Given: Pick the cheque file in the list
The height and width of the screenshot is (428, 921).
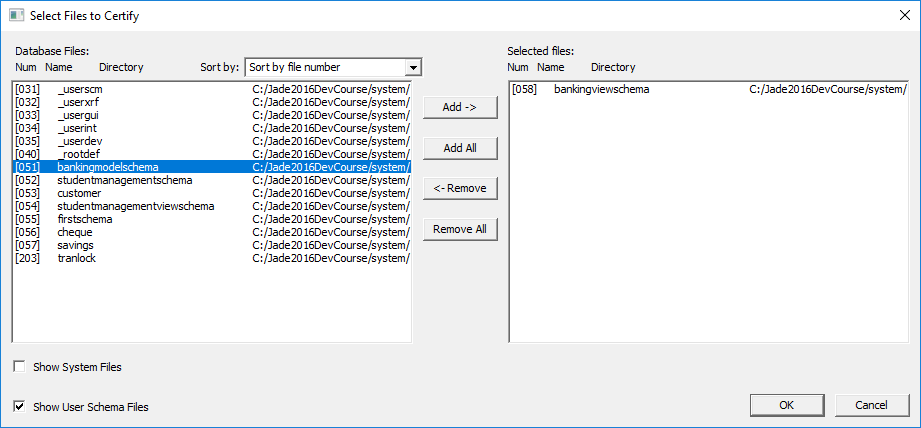Looking at the screenshot, I should (x=75, y=232).
